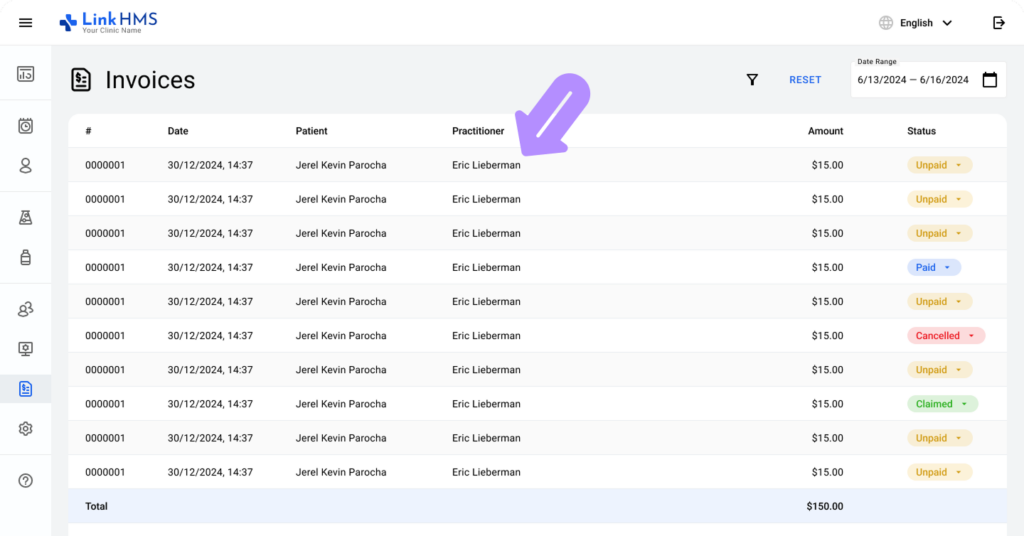Screen dimensions: 1024x536
Task: Sort by the Date column header
Action: 178,131
